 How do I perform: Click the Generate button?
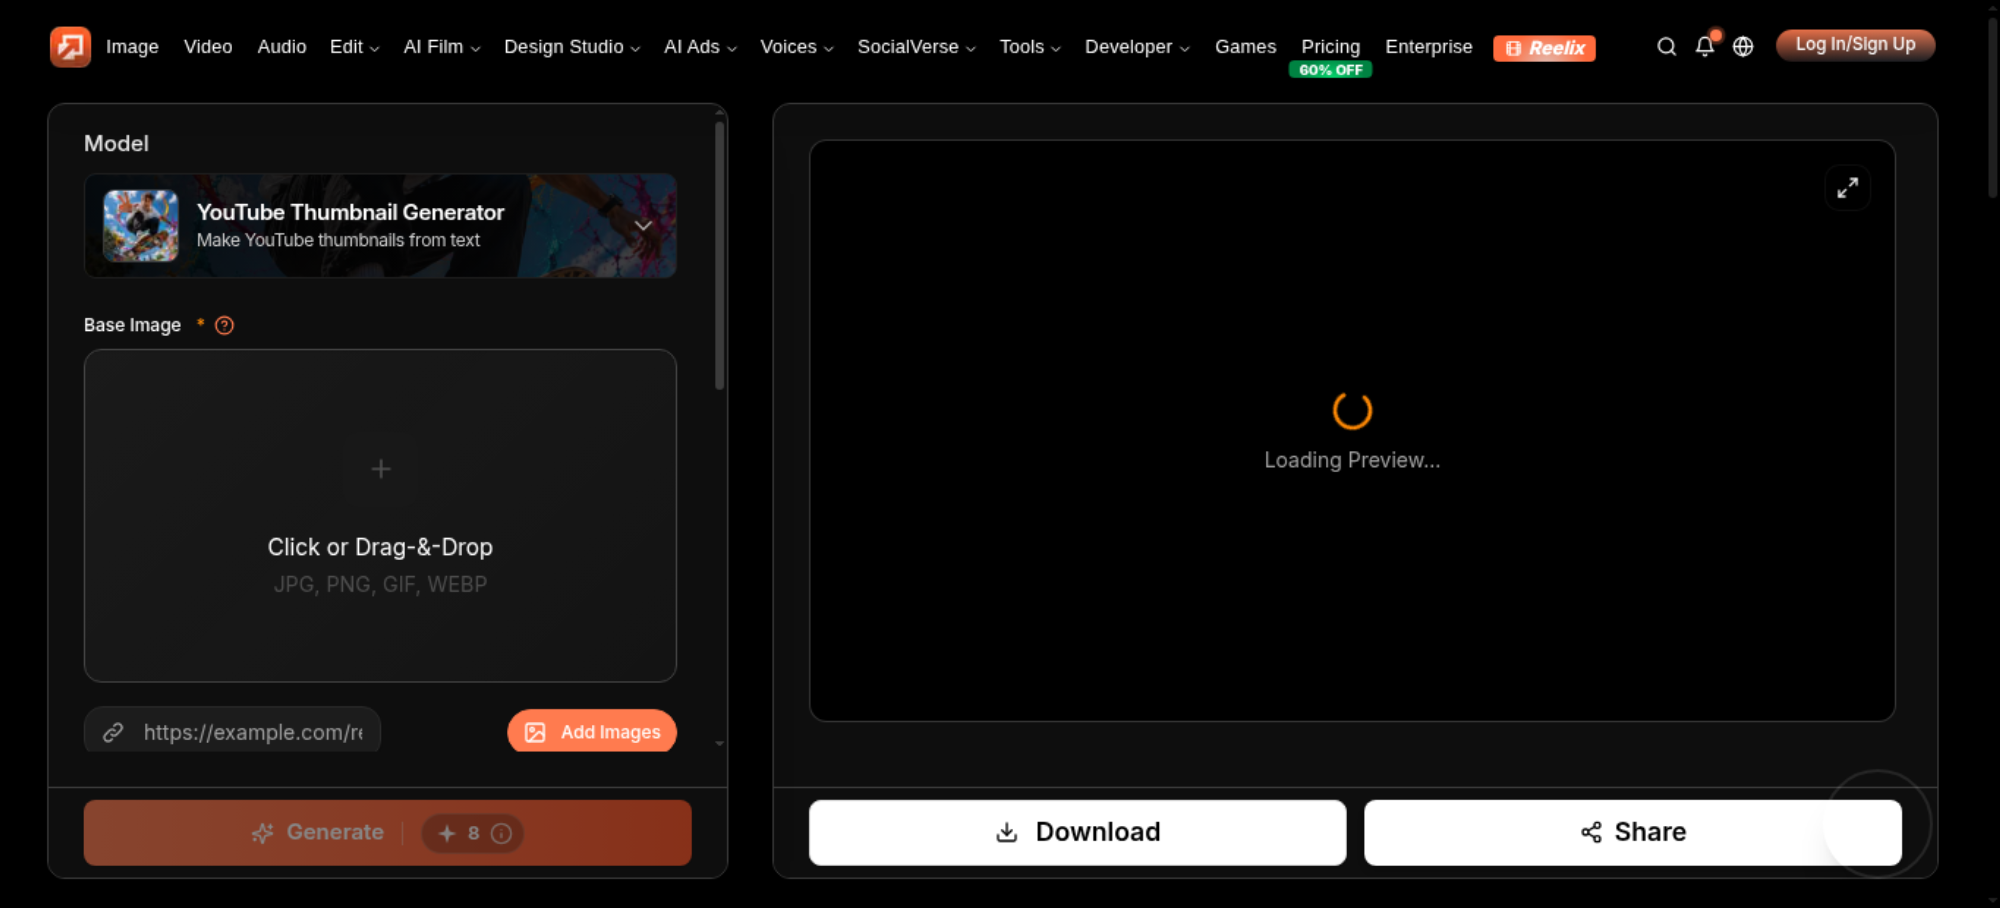[x=388, y=833]
